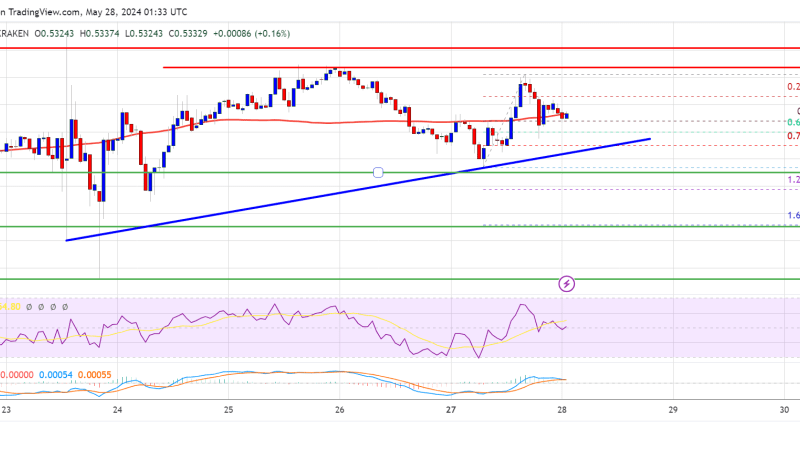This screenshot has height=449, width=800.
Task: Click the change value +0.00086 (+0.16%)
Action: [252, 34]
